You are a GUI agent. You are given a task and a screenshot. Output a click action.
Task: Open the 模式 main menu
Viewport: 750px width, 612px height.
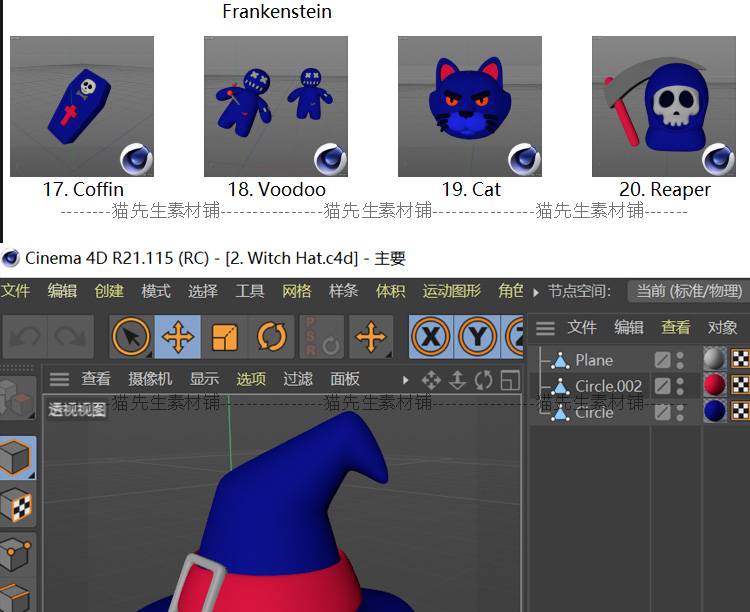156,291
